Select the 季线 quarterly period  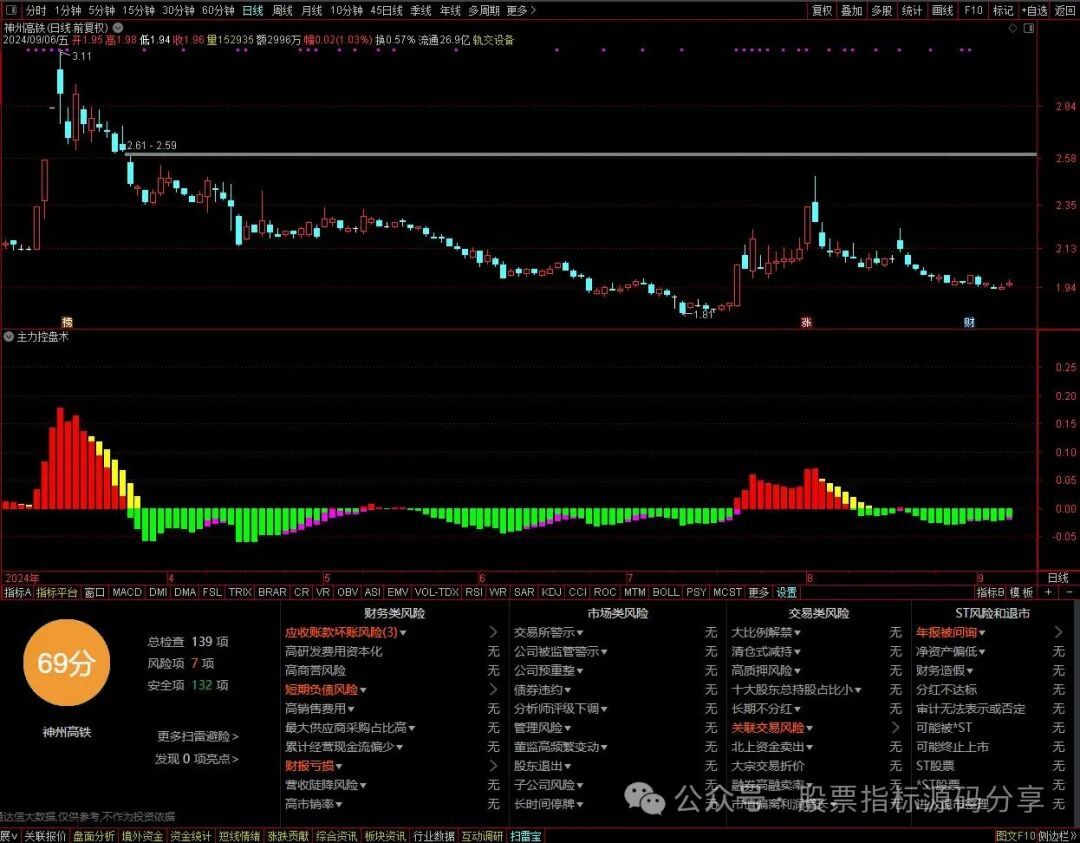421,10
